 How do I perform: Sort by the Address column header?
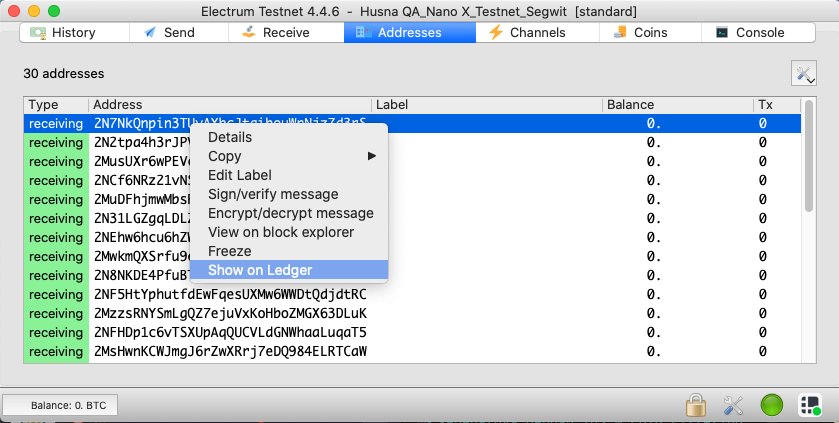coord(230,105)
